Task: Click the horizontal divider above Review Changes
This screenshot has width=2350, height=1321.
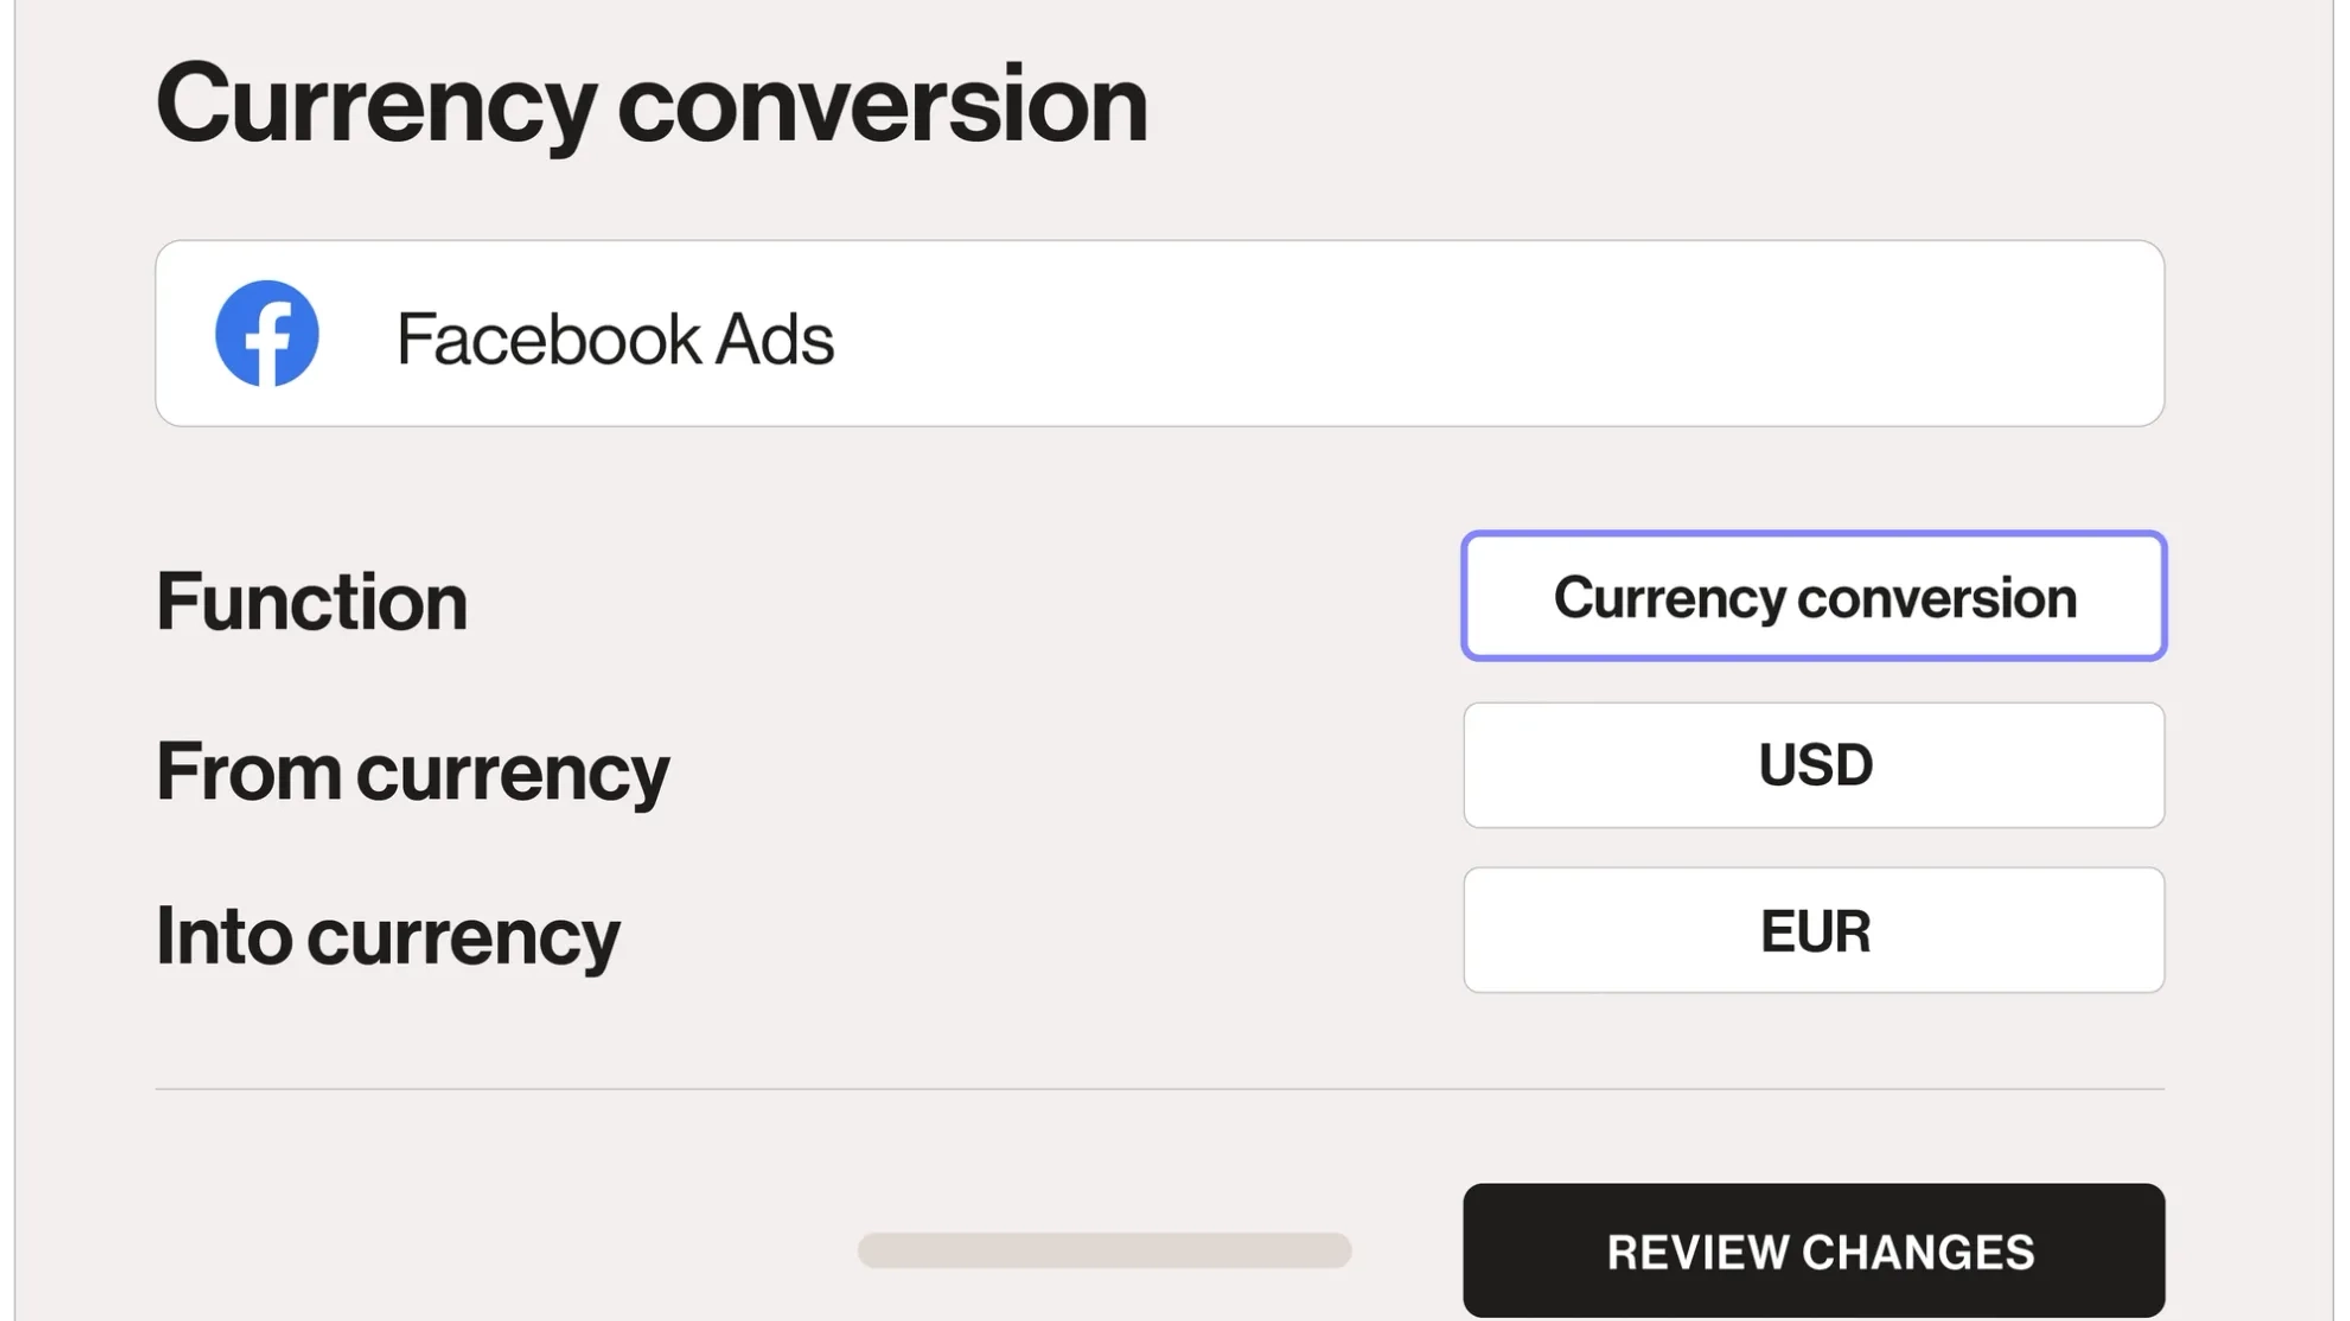Action: pyautogui.click(x=1159, y=1088)
